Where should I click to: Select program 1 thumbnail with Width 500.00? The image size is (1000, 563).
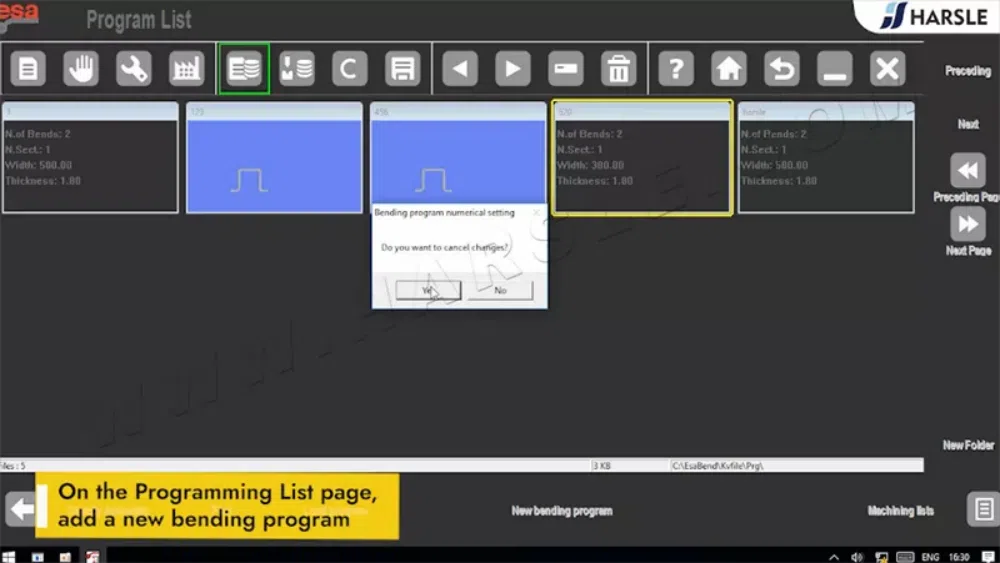tap(91, 157)
